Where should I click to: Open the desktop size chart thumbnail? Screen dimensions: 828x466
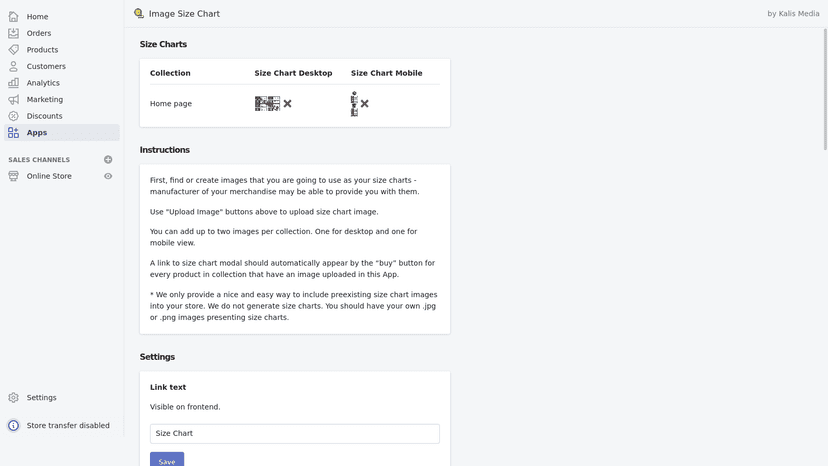[267, 104]
